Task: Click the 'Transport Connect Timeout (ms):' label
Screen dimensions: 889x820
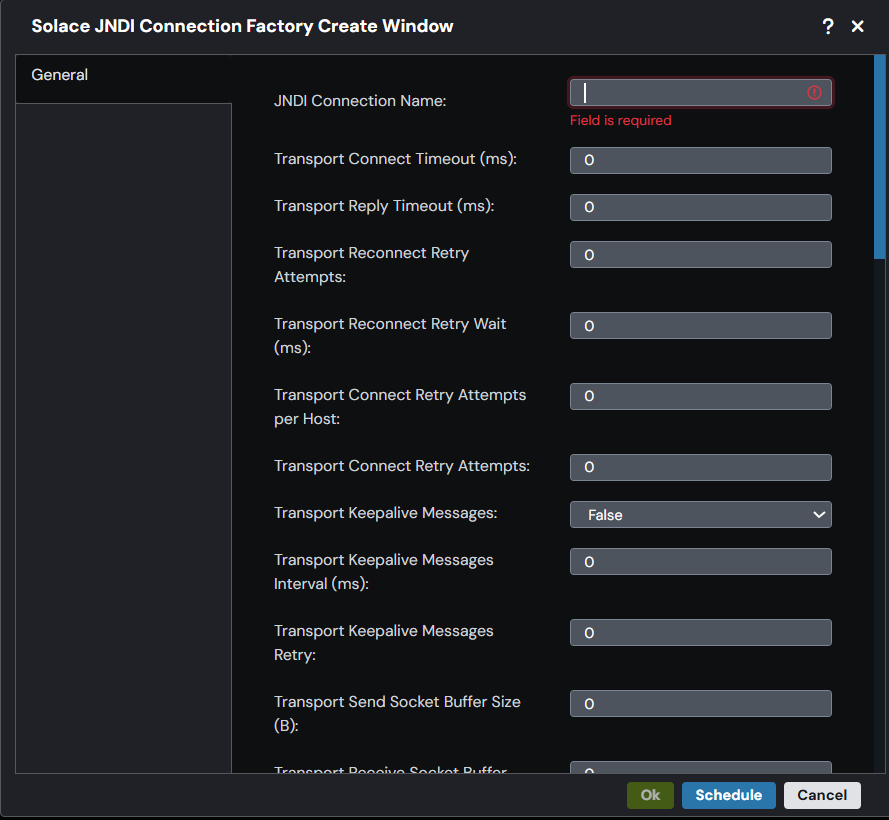Action: tap(395, 159)
